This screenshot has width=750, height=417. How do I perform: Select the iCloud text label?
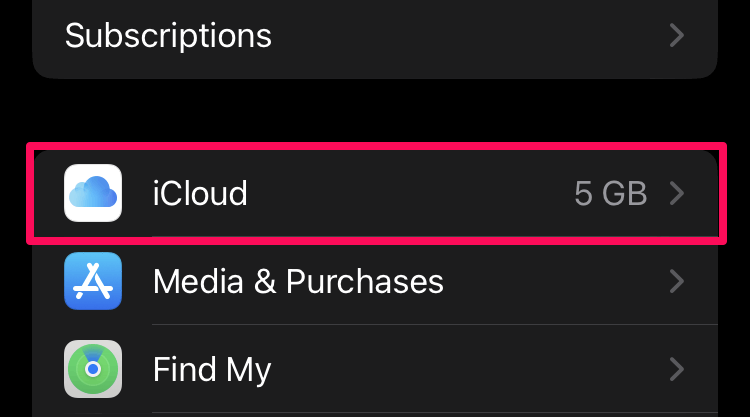click(200, 193)
